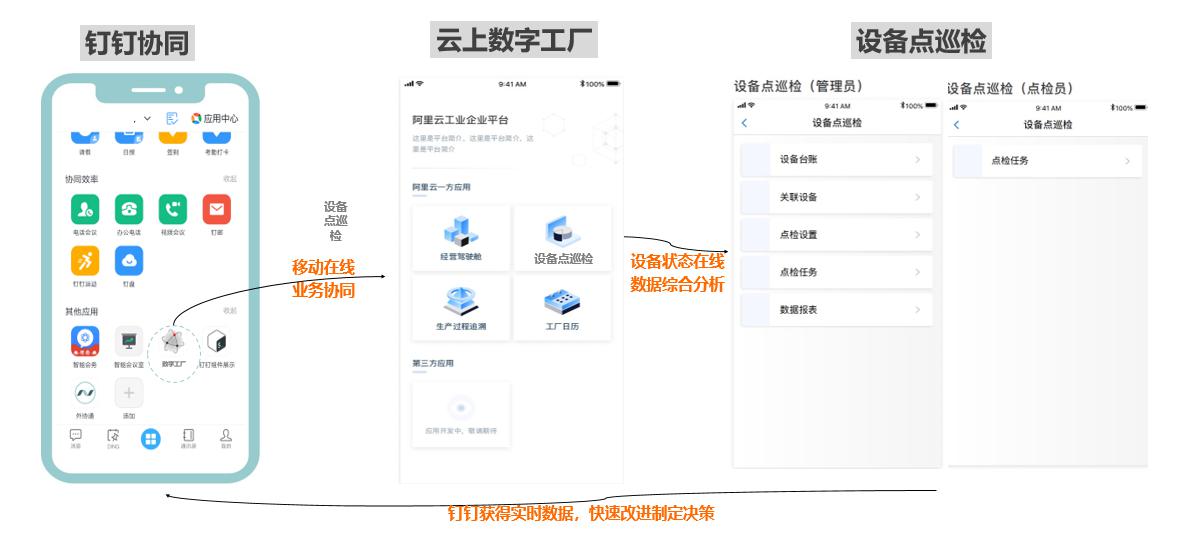Switch to the 消息 tab
Image resolution: width=1182 pixels, height=547 pixels.
75,439
